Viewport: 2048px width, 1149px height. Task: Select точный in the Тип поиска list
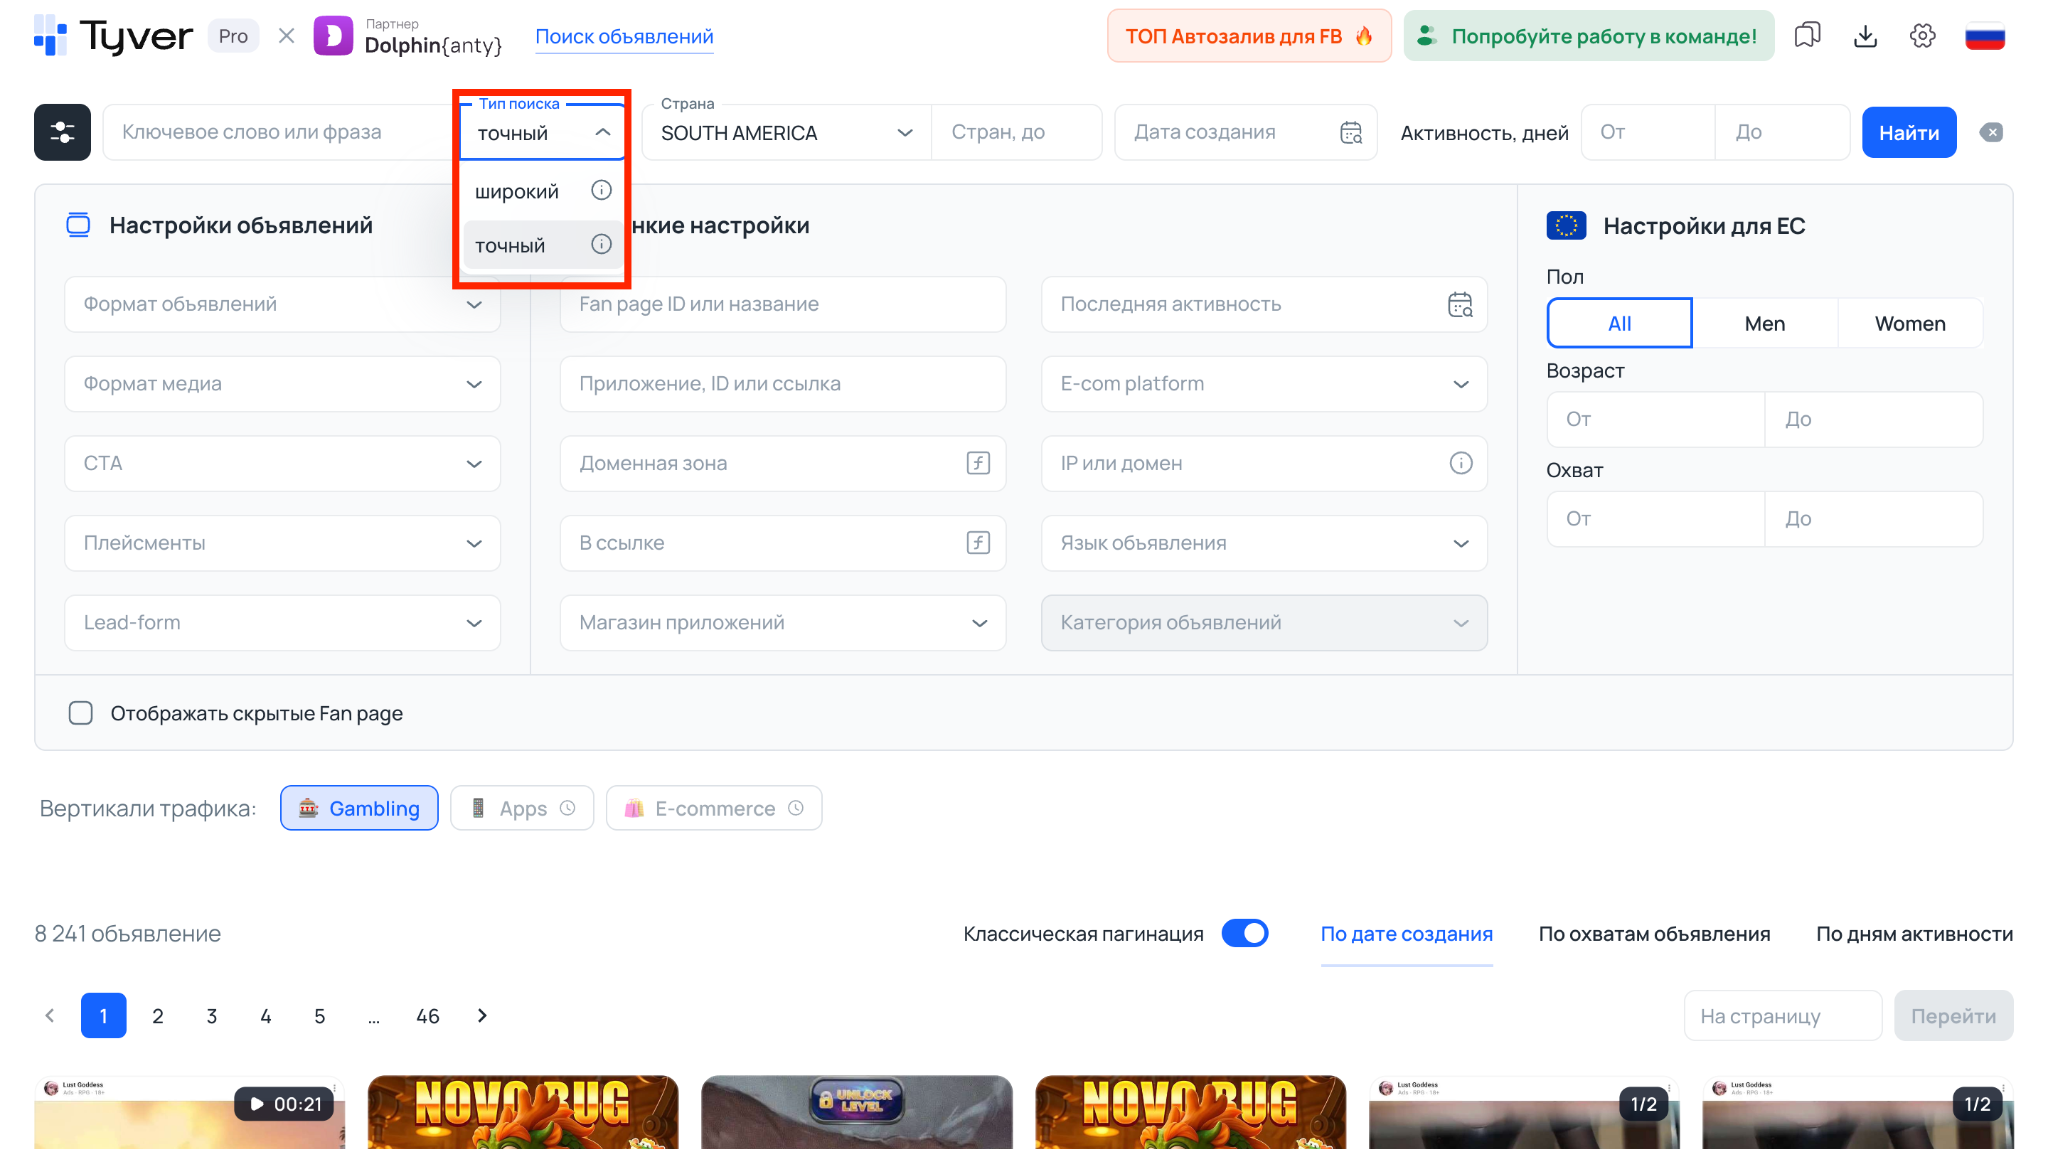click(x=510, y=244)
